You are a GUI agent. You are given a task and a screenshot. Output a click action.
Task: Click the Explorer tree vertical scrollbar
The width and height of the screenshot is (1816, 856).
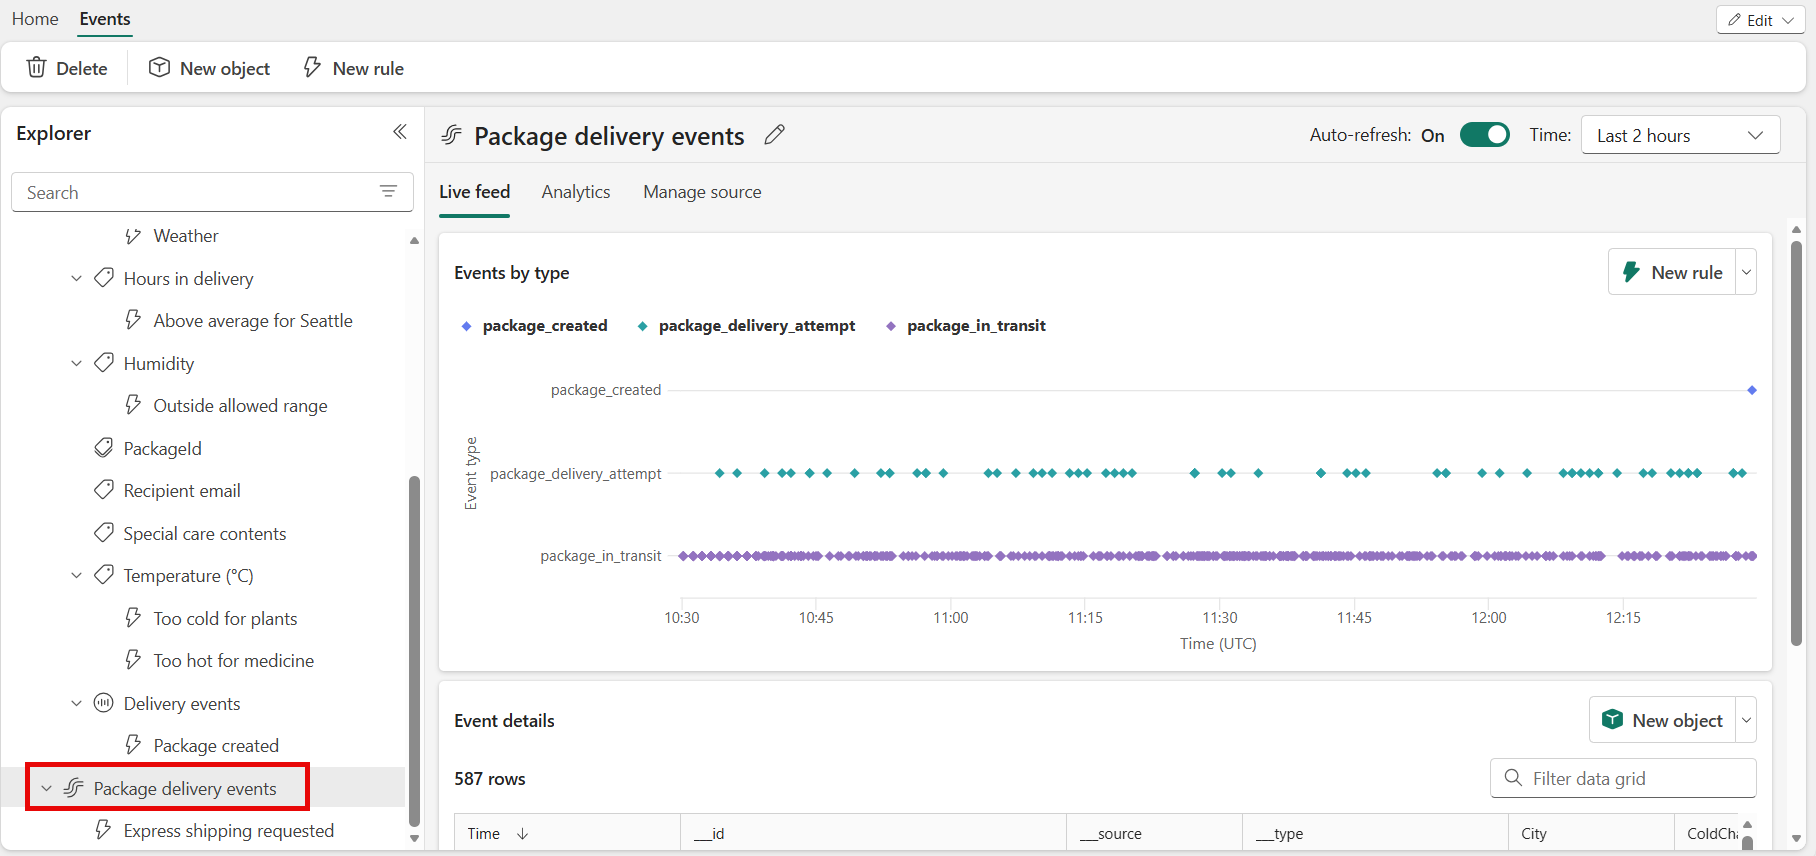(x=414, y=650)
